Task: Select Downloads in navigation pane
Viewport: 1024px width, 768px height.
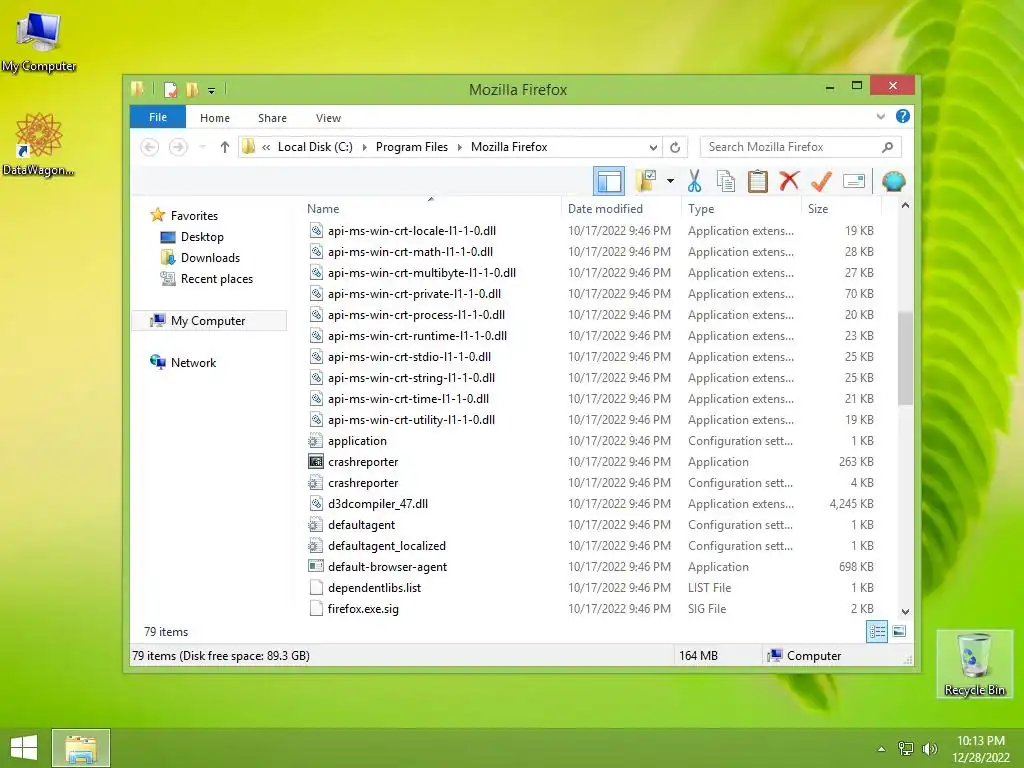Action: coord(210,258)
